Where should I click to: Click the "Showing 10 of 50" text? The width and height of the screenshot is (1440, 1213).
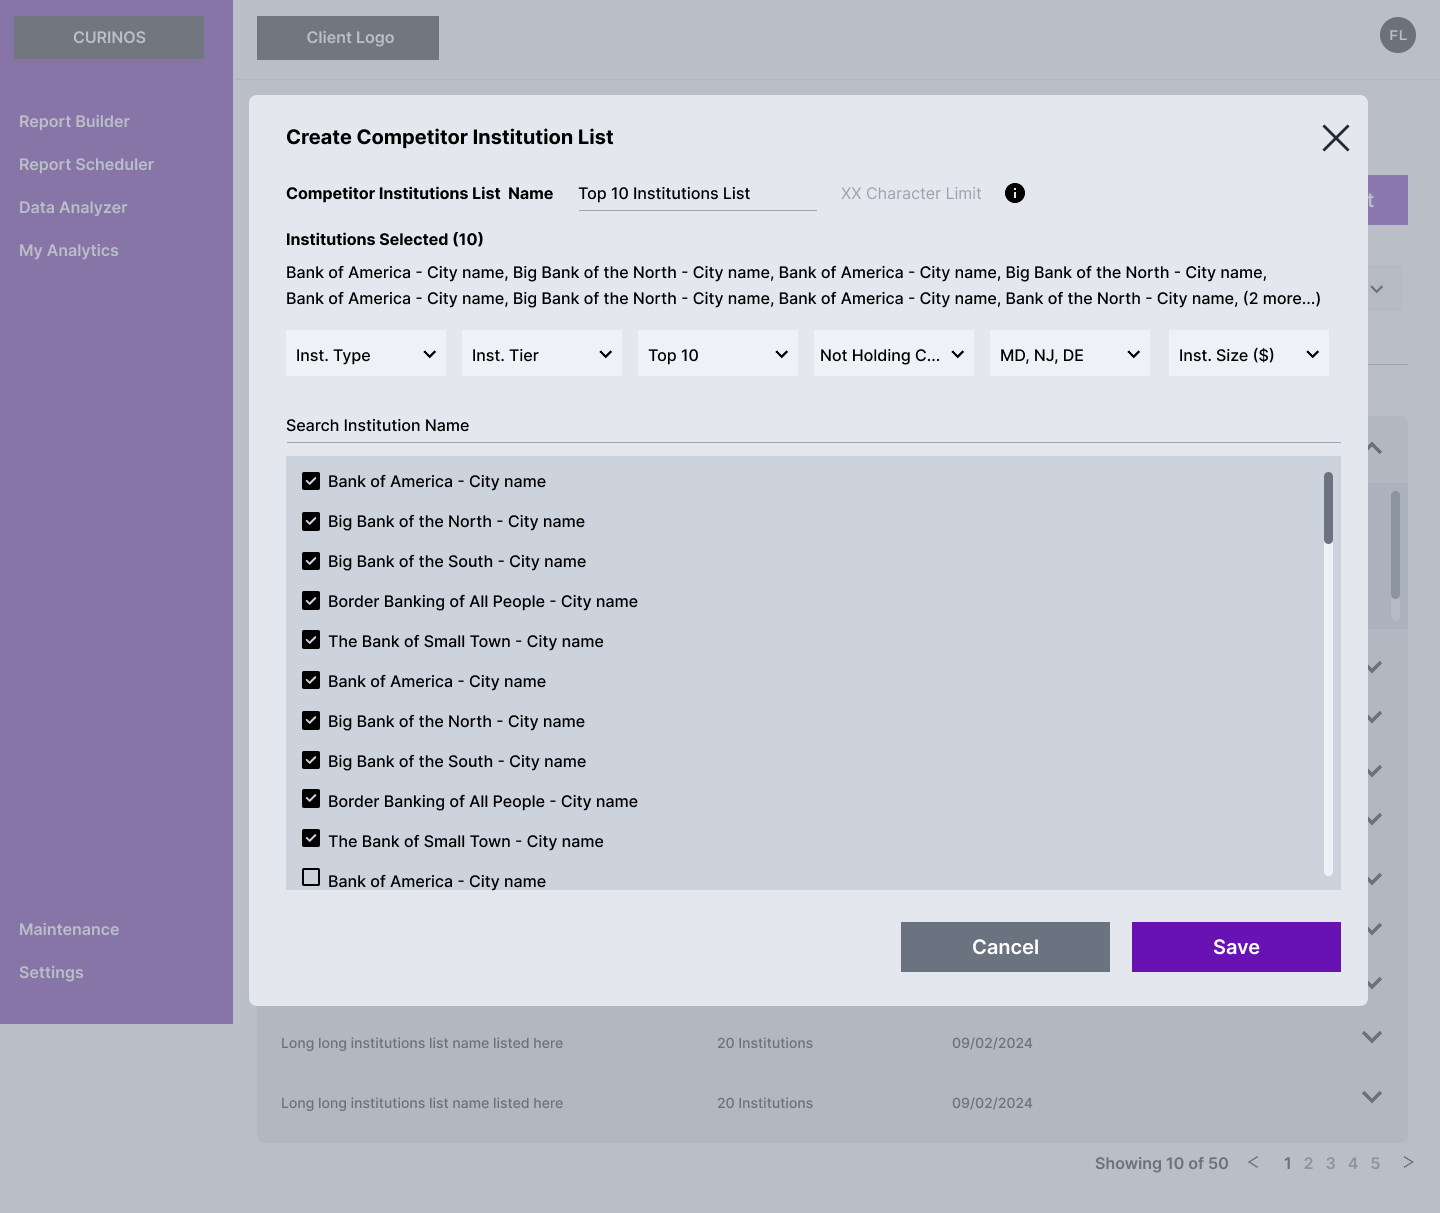pos(1161,1163)
